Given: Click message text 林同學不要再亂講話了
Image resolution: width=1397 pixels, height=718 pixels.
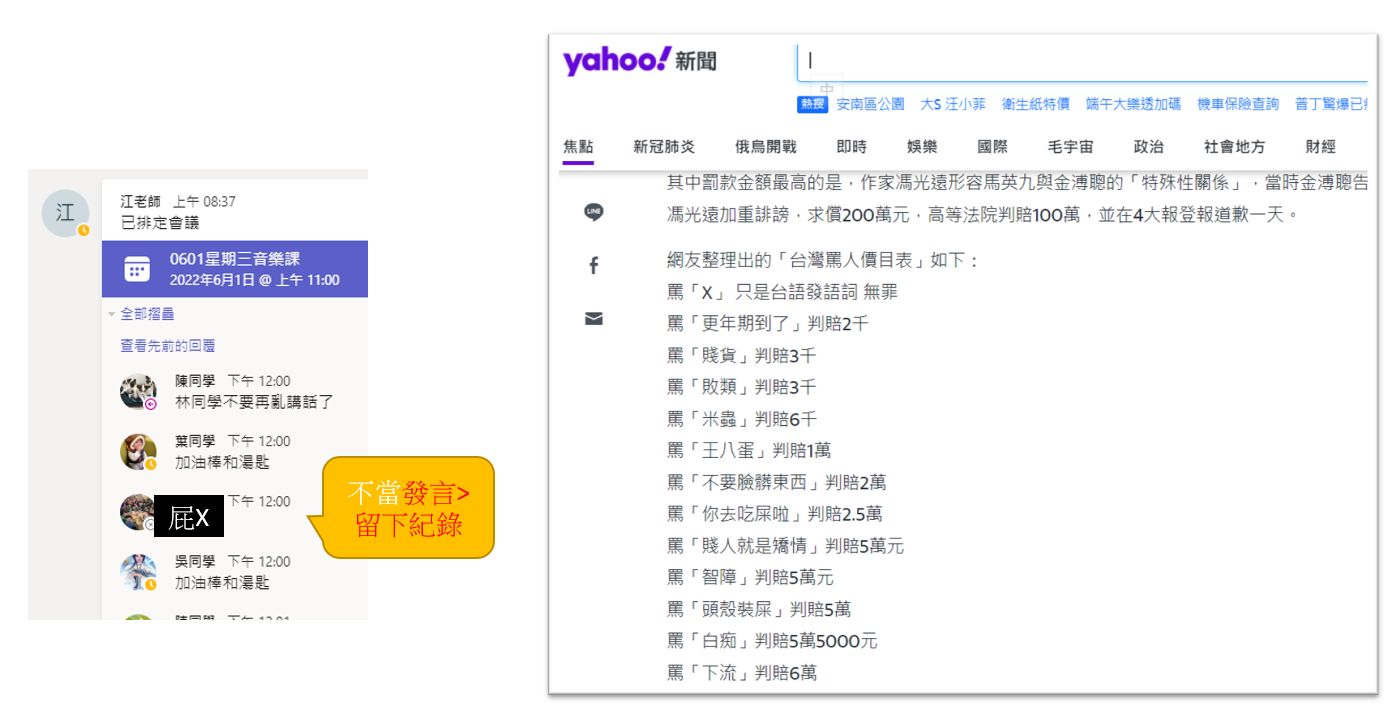Looking at the screenshot, I should pyautogui.click(x=254, y=402).
